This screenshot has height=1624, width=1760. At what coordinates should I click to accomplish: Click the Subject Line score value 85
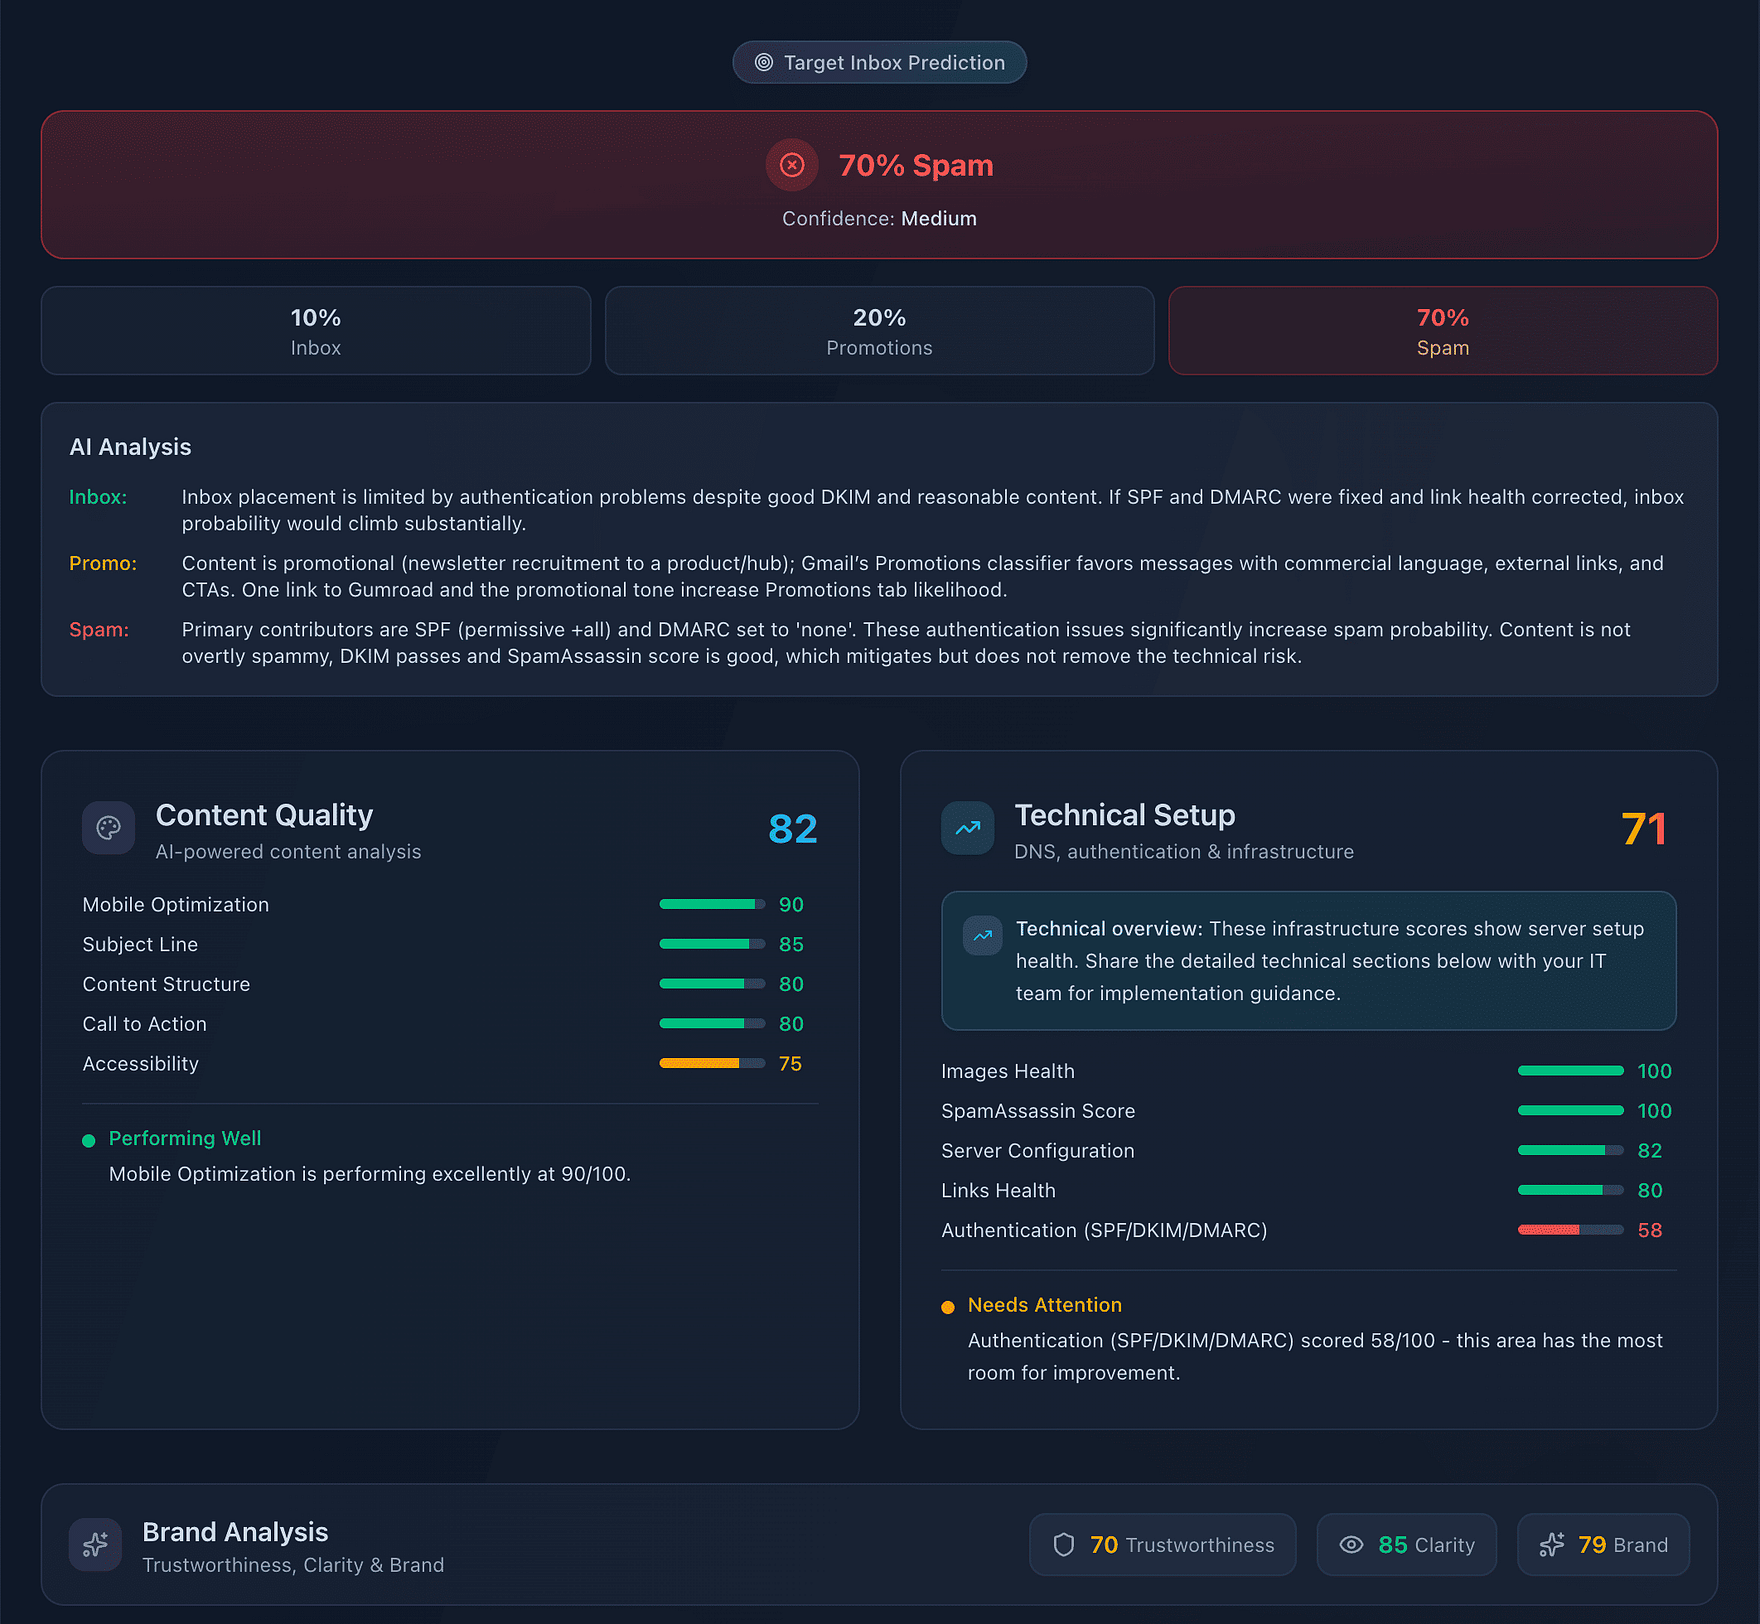(791, 944)
